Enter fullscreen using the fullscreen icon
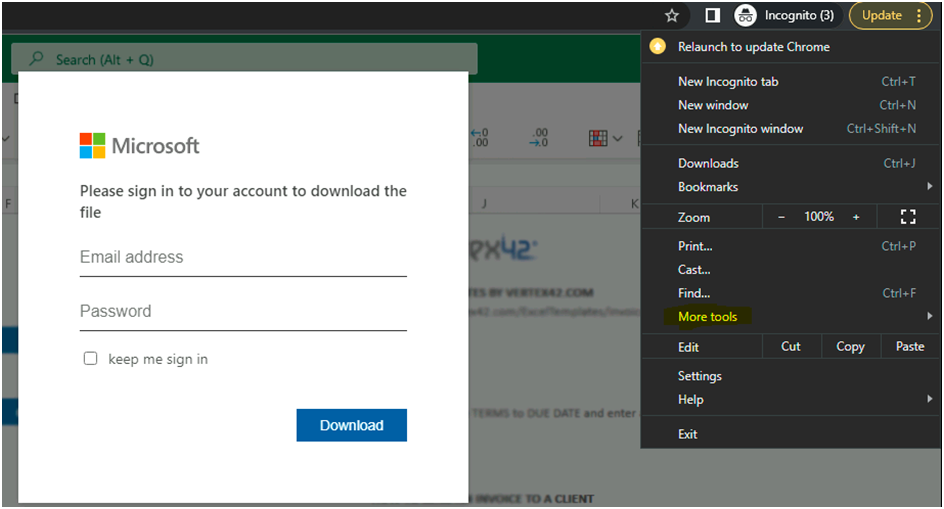This screenshot has width=944, height=509. coord(908,217)
